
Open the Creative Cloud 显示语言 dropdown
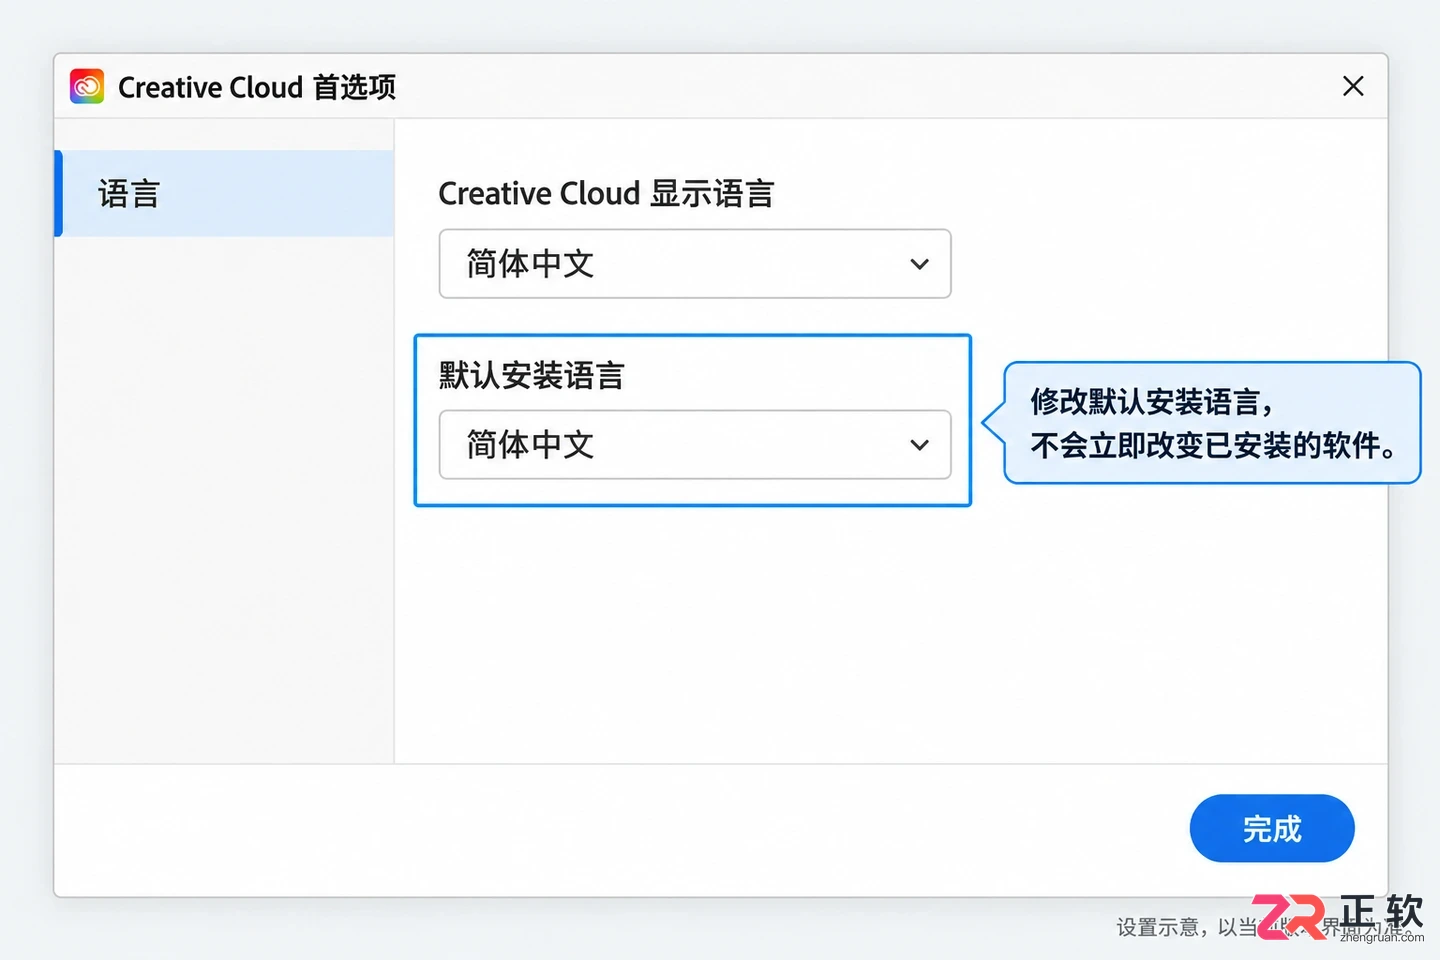pyautogui.click(x=695, y=264)
